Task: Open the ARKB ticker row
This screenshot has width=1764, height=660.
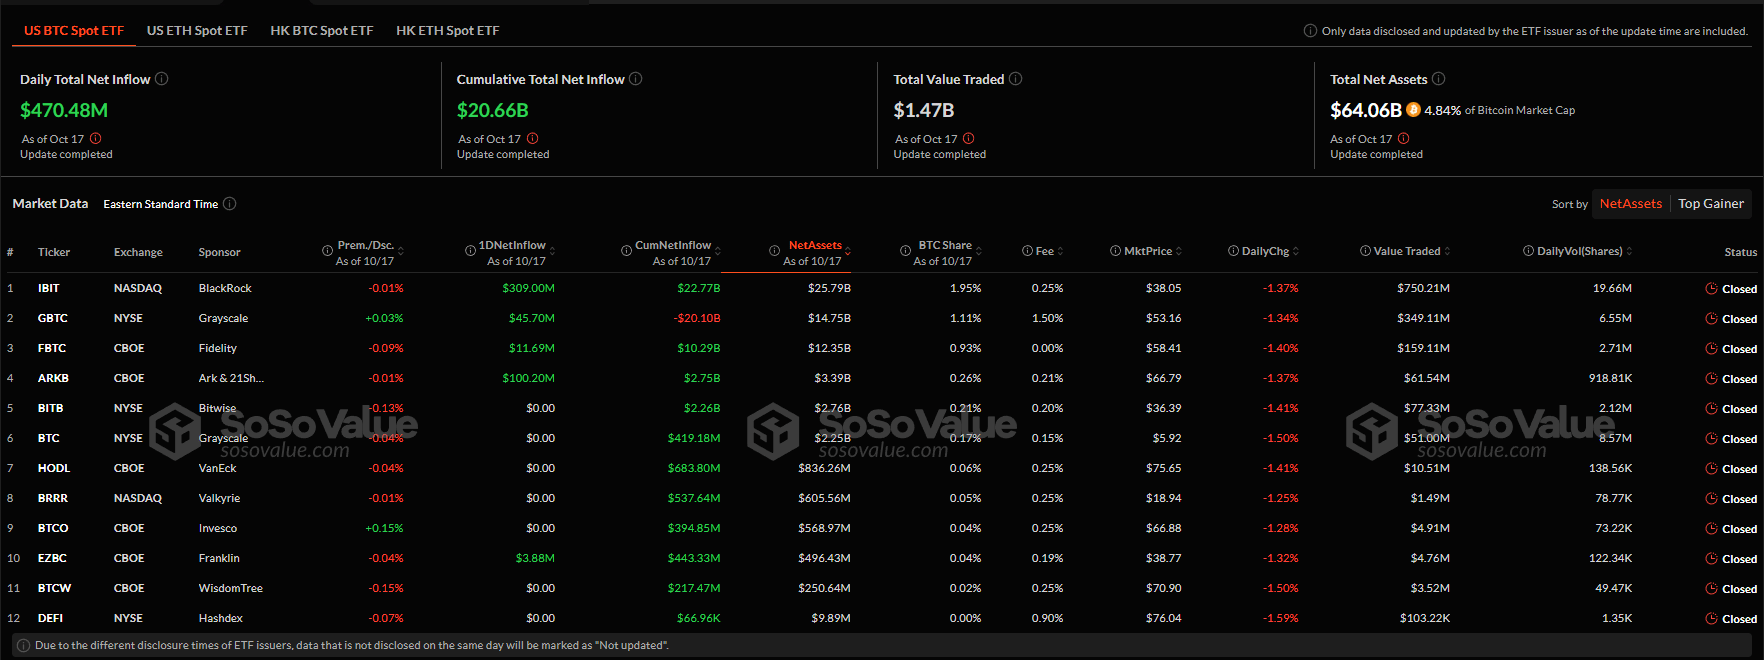Action: tap(882, 378)
